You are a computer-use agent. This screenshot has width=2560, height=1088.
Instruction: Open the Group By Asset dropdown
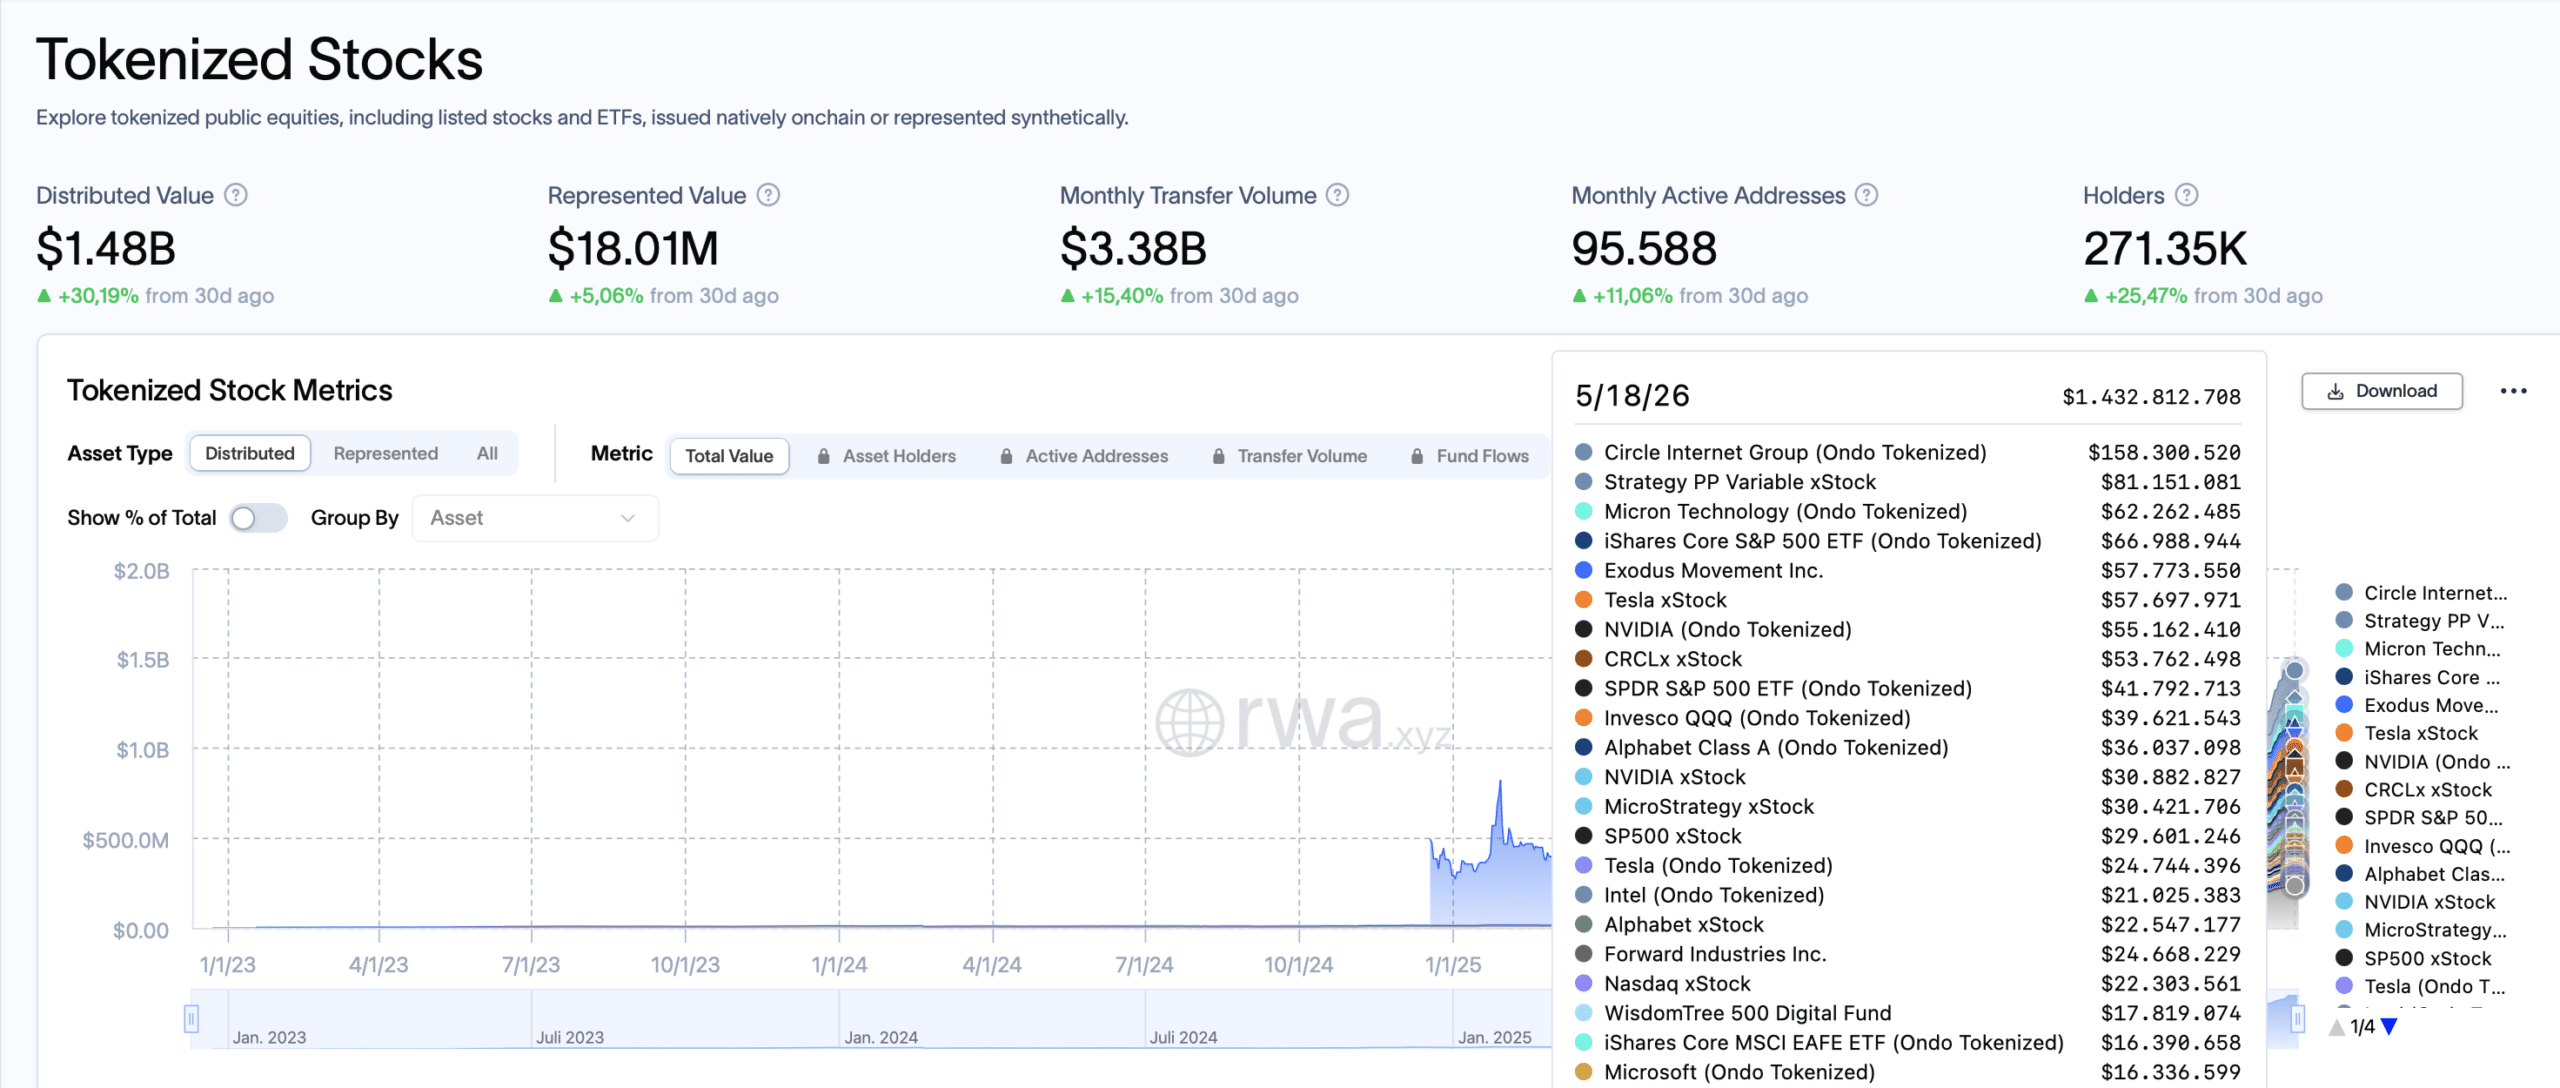point(535,518)
